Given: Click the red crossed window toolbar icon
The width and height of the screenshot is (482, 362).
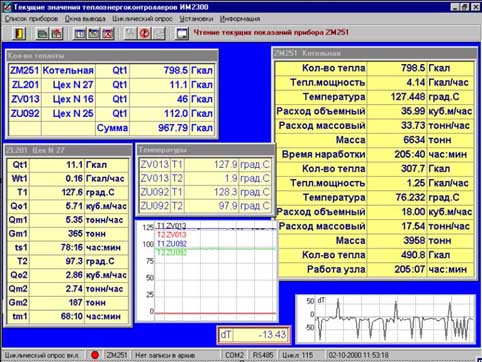Looking at the screenshot, I should coord(108,33).
